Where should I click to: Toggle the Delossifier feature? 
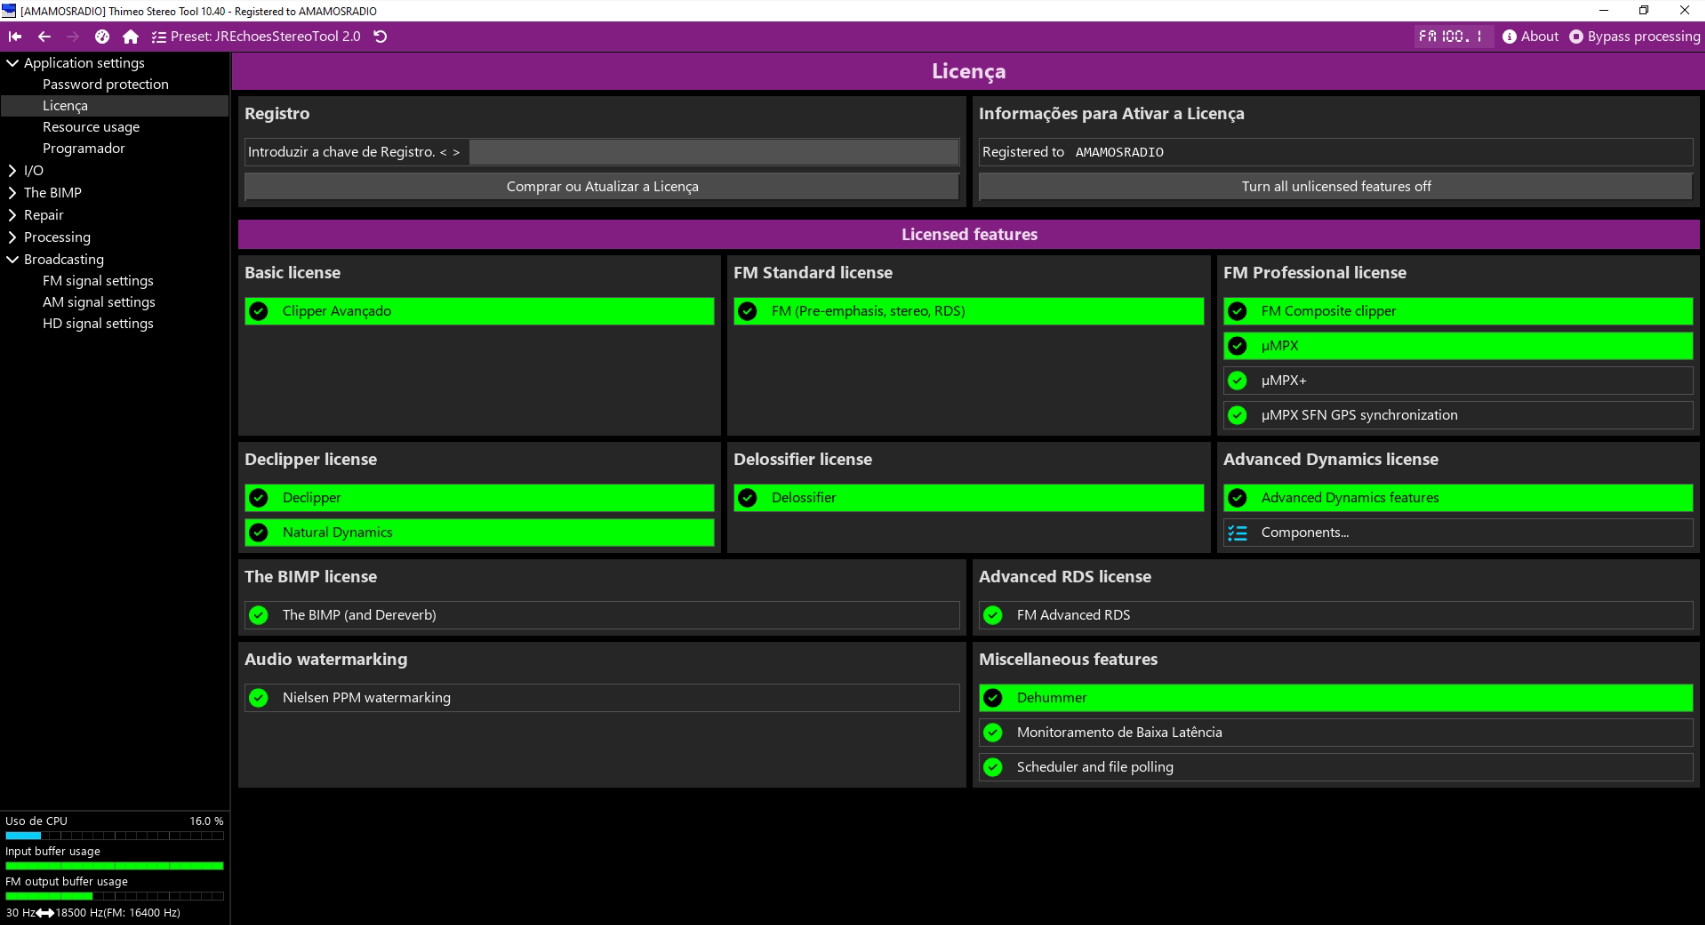[x=968, y=498]
